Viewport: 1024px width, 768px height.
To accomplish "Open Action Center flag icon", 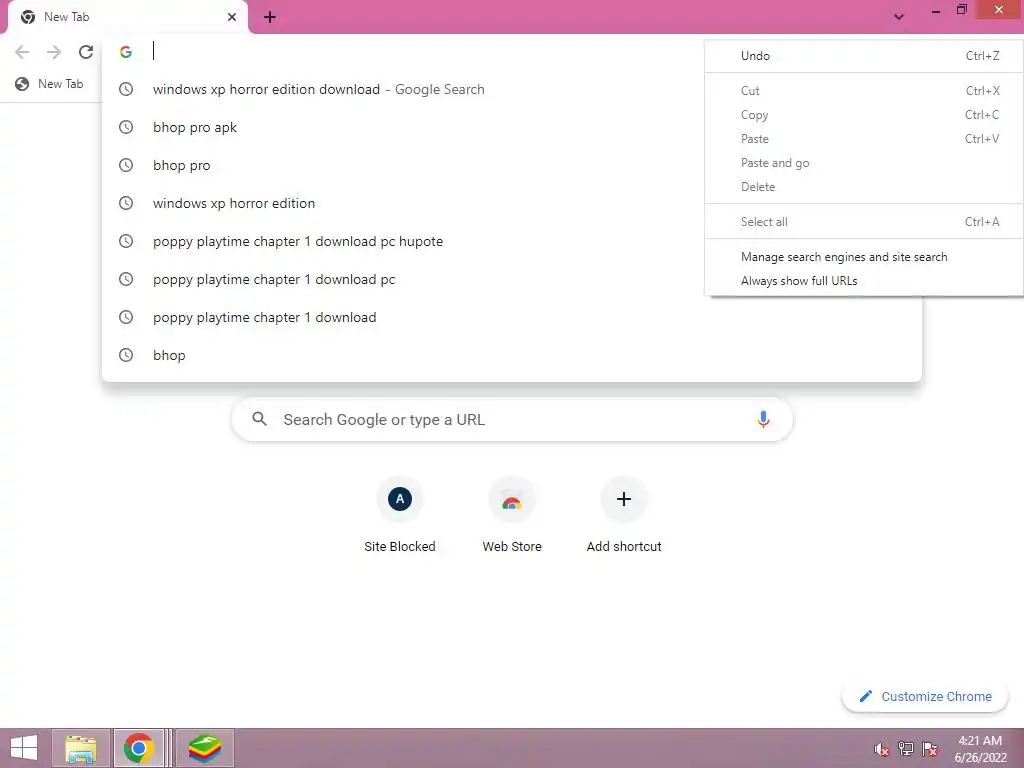I will tap(930, 748).
